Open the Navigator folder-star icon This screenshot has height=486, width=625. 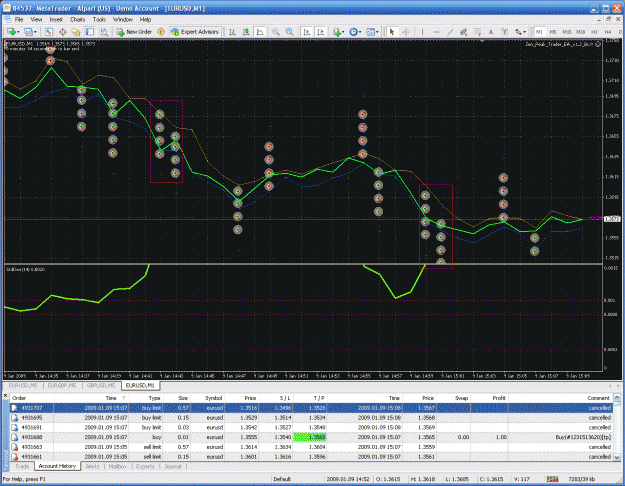(76, 32)
